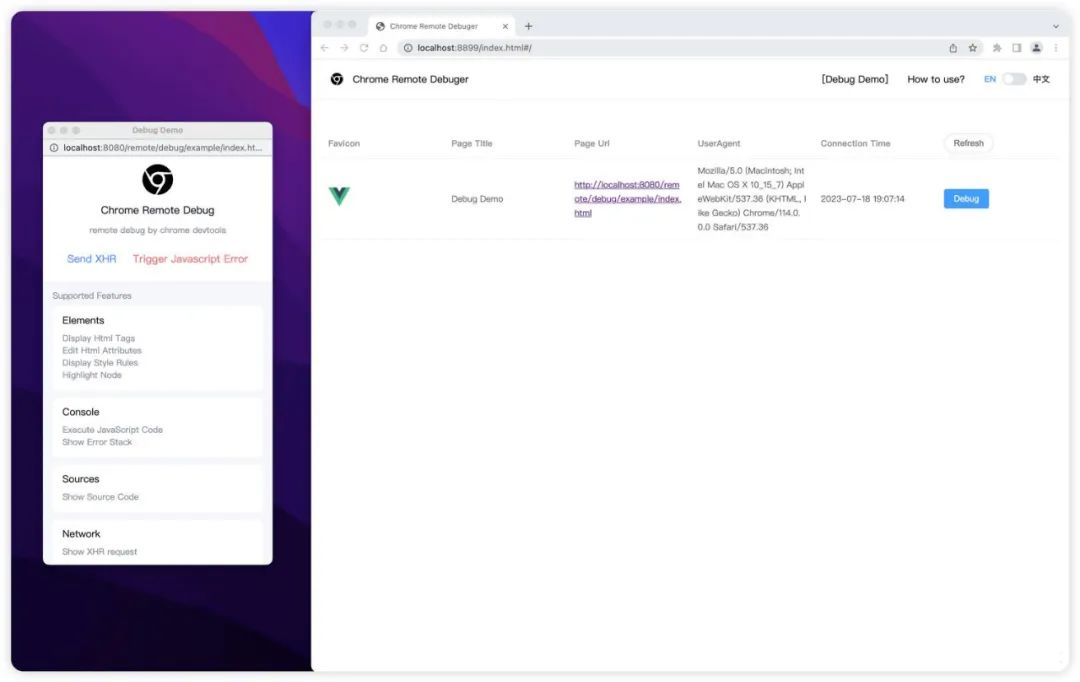Image resolution: width=1080 pixels, height=682 pixels.
Task: Click Send XHR in Debug Demo window
Action: (x=92, y=259)
